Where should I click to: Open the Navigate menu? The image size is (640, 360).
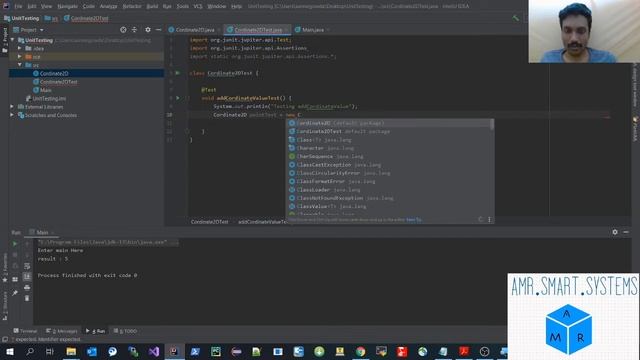[x=67, y=6]
